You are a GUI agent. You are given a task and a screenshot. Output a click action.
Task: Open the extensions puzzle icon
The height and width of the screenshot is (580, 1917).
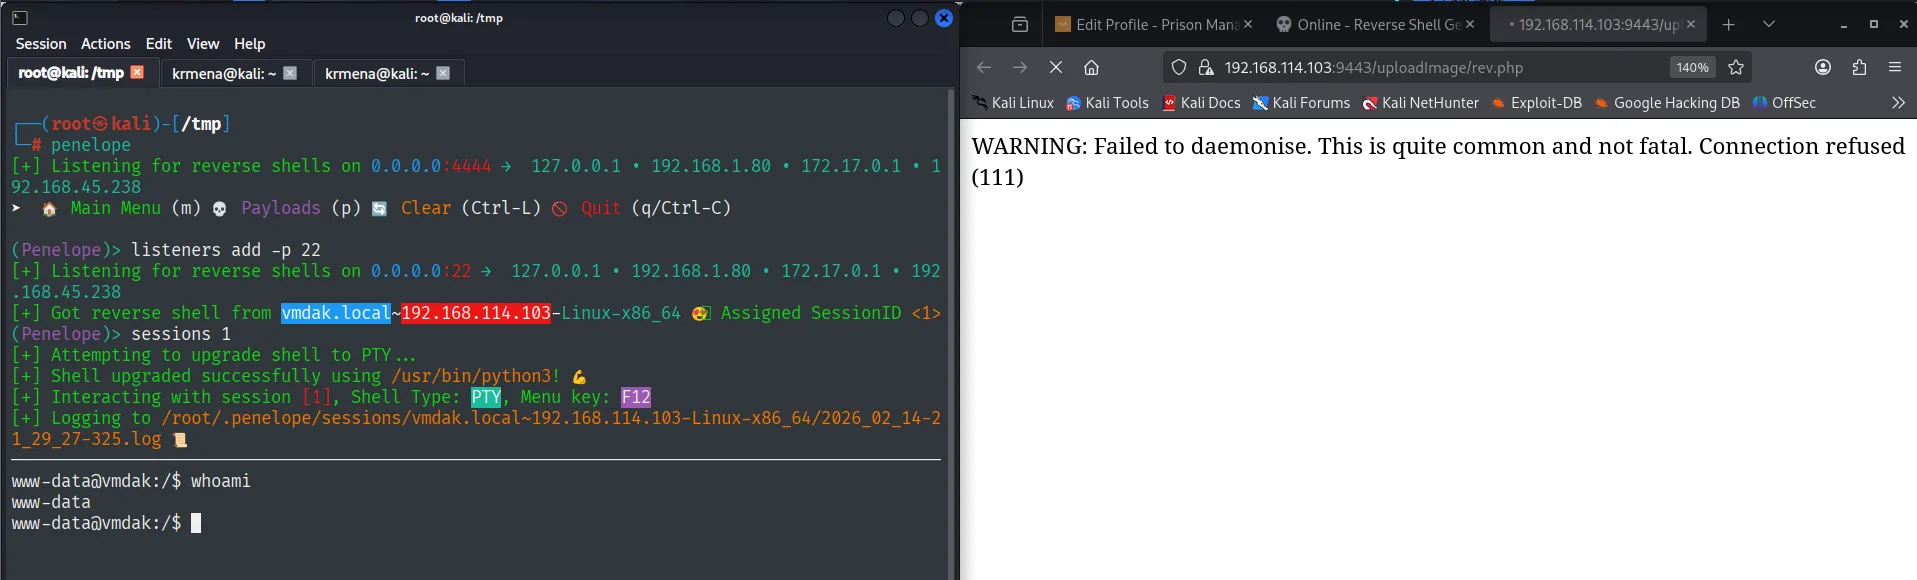pyautogui.click(x=1859, y=67)
